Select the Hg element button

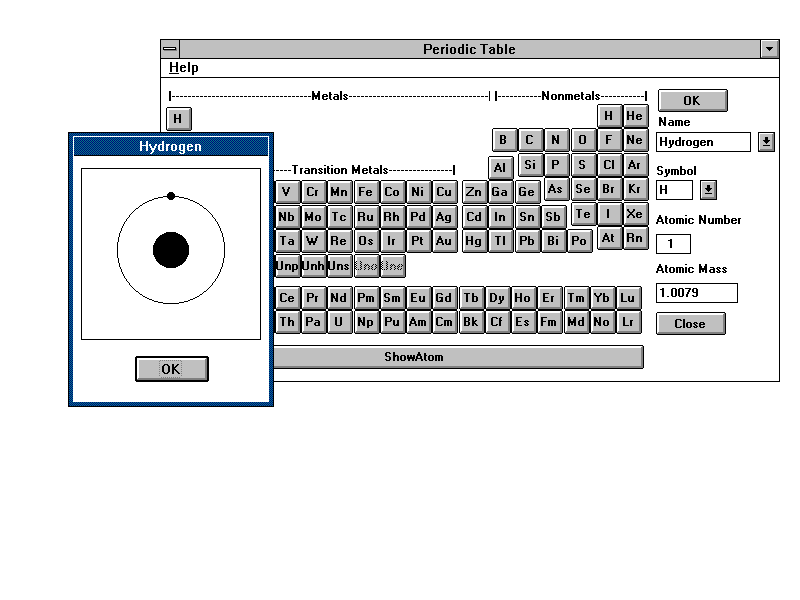[x=473, y=241]
